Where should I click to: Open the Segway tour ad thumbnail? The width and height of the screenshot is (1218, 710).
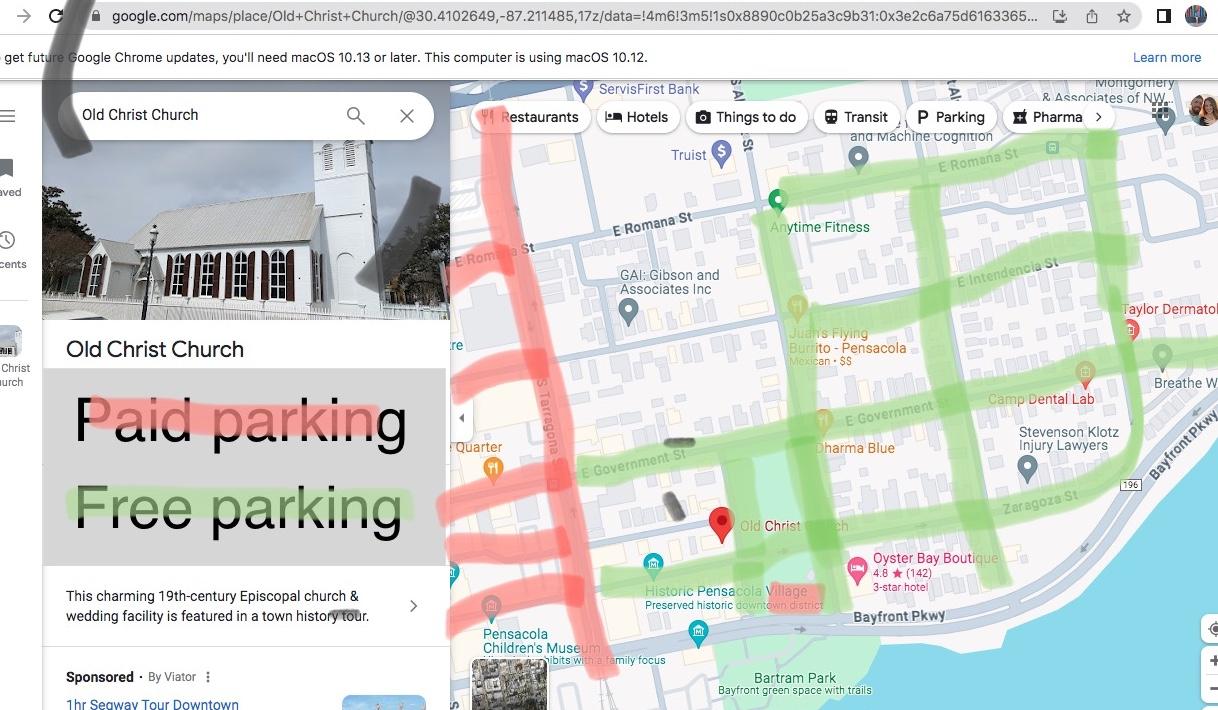click(x=384, y=702)
